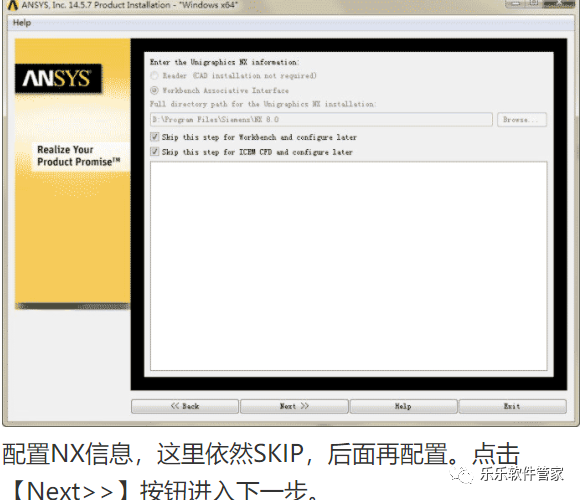The image size is (582, 500).
Task: Click the Browse button
Action: click(x=522, y=120)
